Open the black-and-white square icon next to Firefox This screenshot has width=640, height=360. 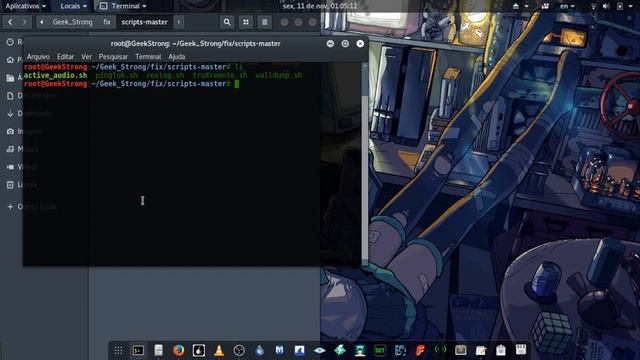pos(199,350)
